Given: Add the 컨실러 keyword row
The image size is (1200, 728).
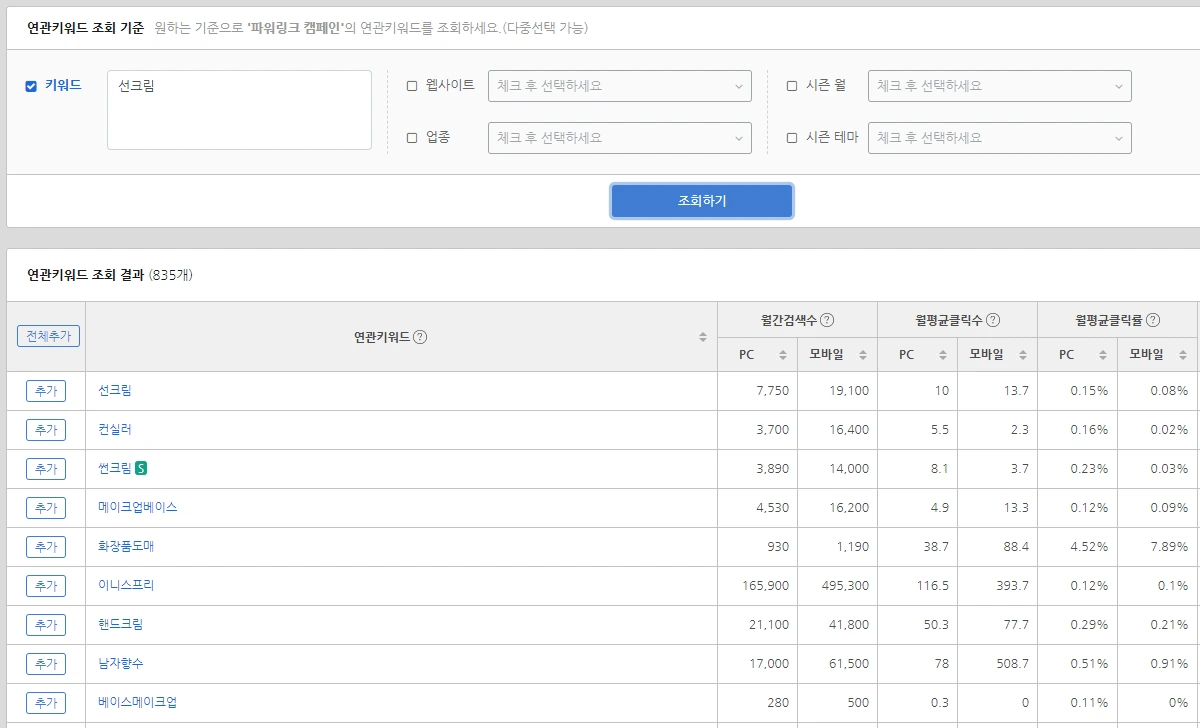Looking at the screenshot, I should point(46,430).
